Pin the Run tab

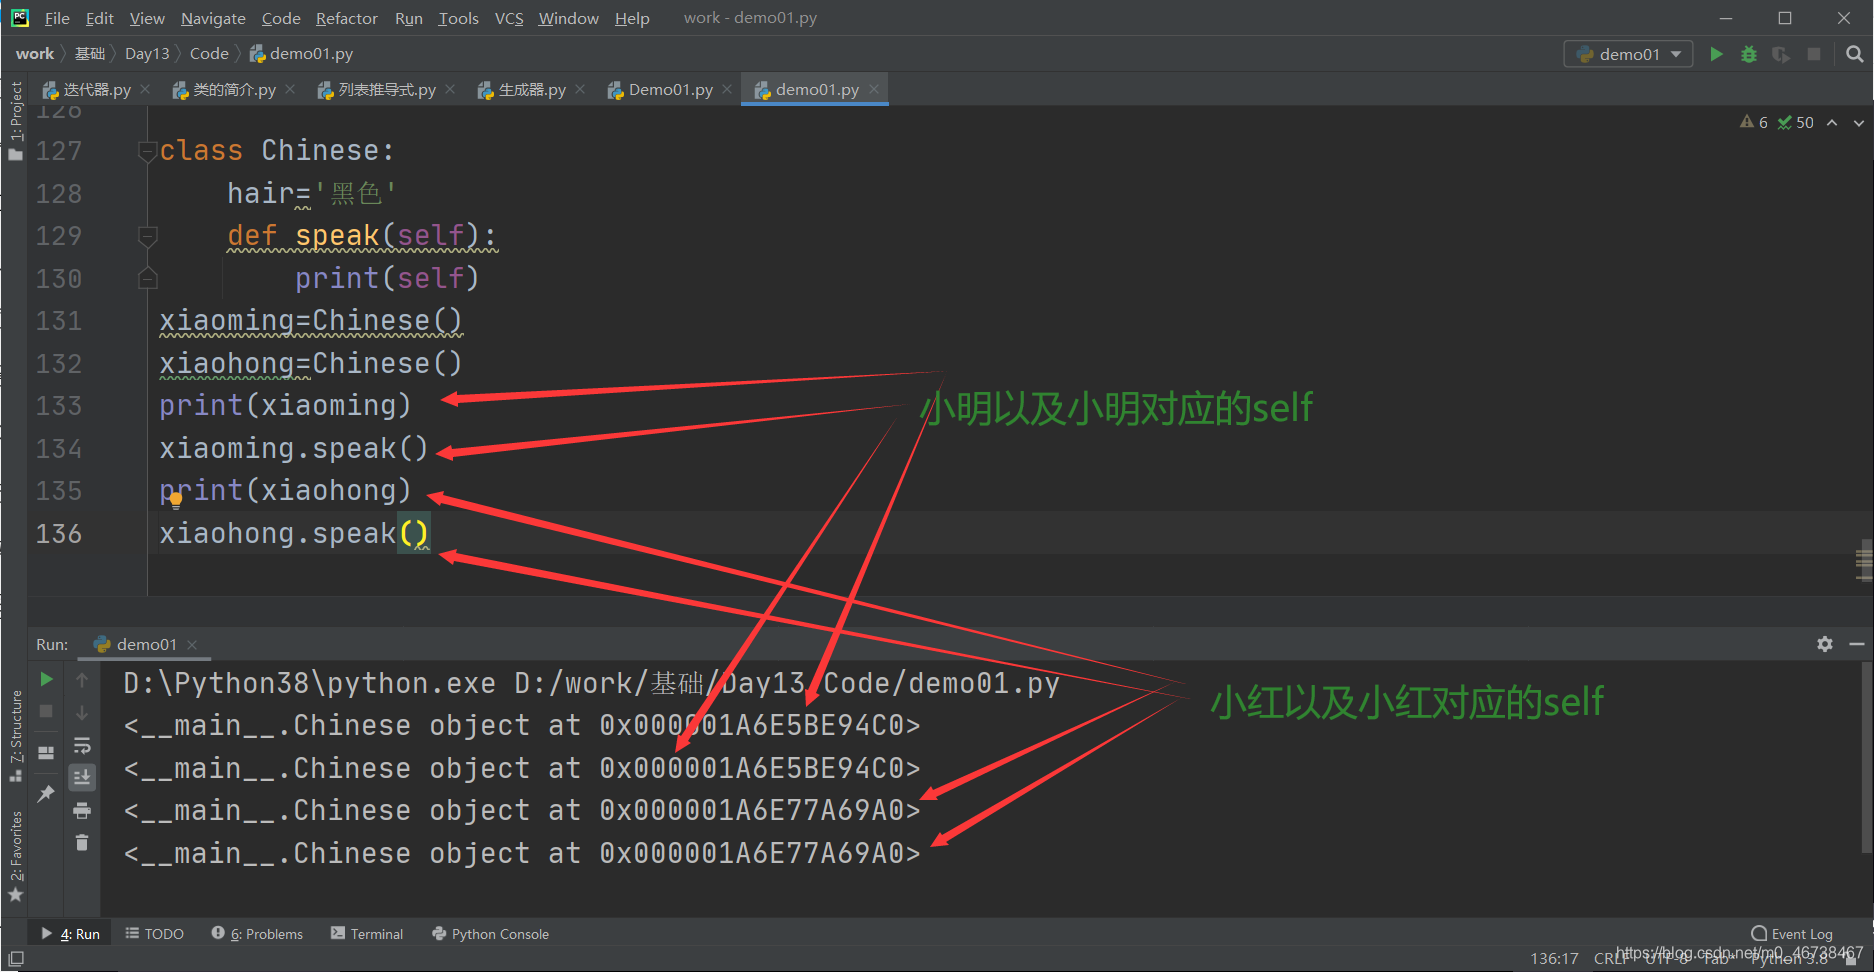pyautogui.click(x=46, y=794)
